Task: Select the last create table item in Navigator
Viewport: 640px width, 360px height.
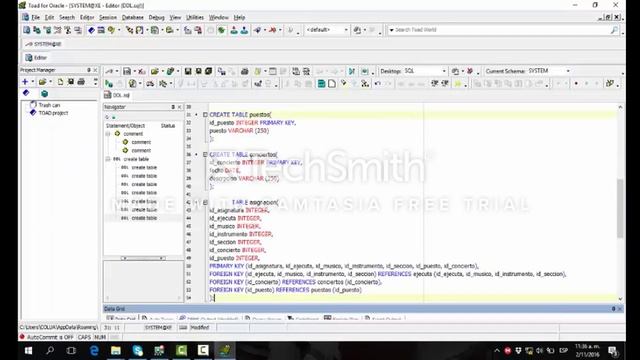Action: (144, 218)
